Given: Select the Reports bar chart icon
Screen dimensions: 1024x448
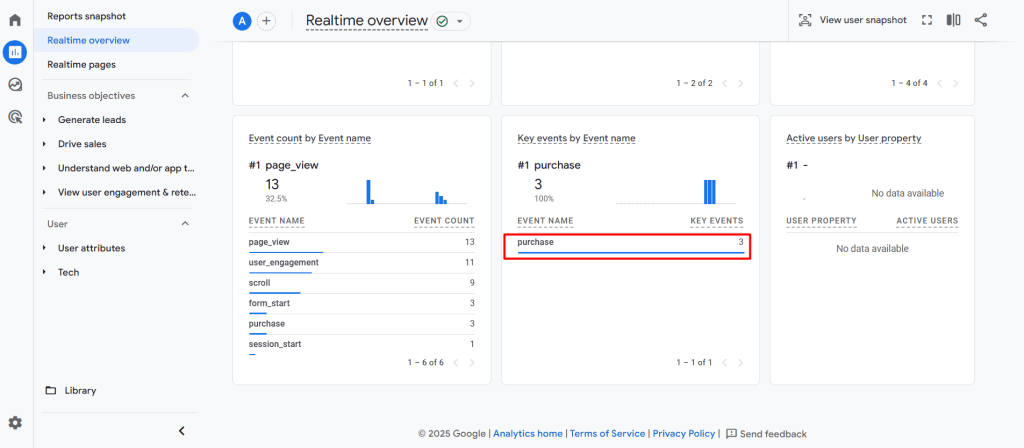Looking at the screenshot, I should click(x=15, y=52).
